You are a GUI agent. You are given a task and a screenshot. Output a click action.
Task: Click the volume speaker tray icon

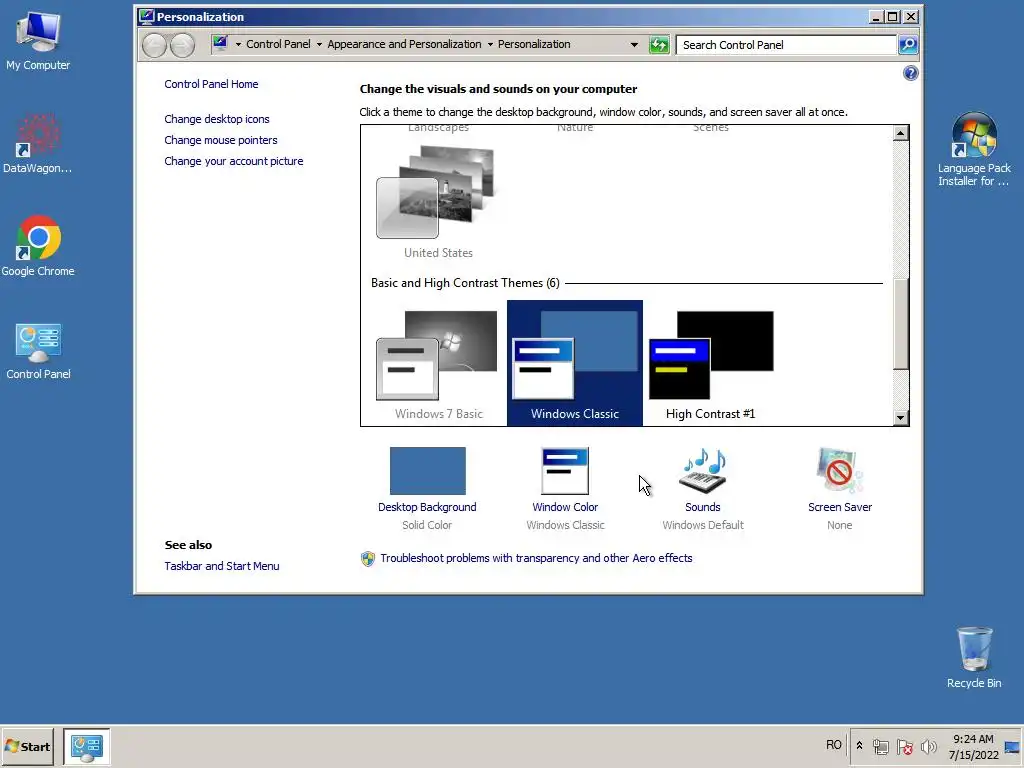(928, 746)
